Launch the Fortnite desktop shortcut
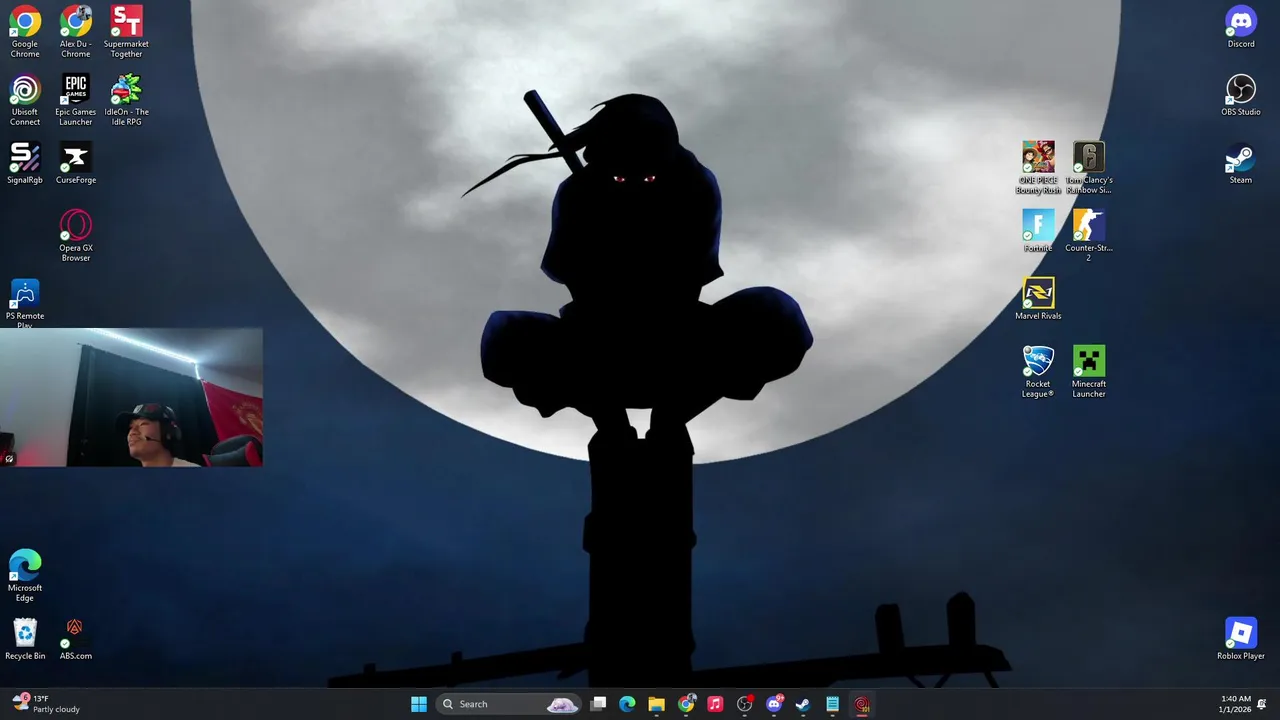The width and height of the screenshot is (1280, 720). click(x=1038, y=231)
